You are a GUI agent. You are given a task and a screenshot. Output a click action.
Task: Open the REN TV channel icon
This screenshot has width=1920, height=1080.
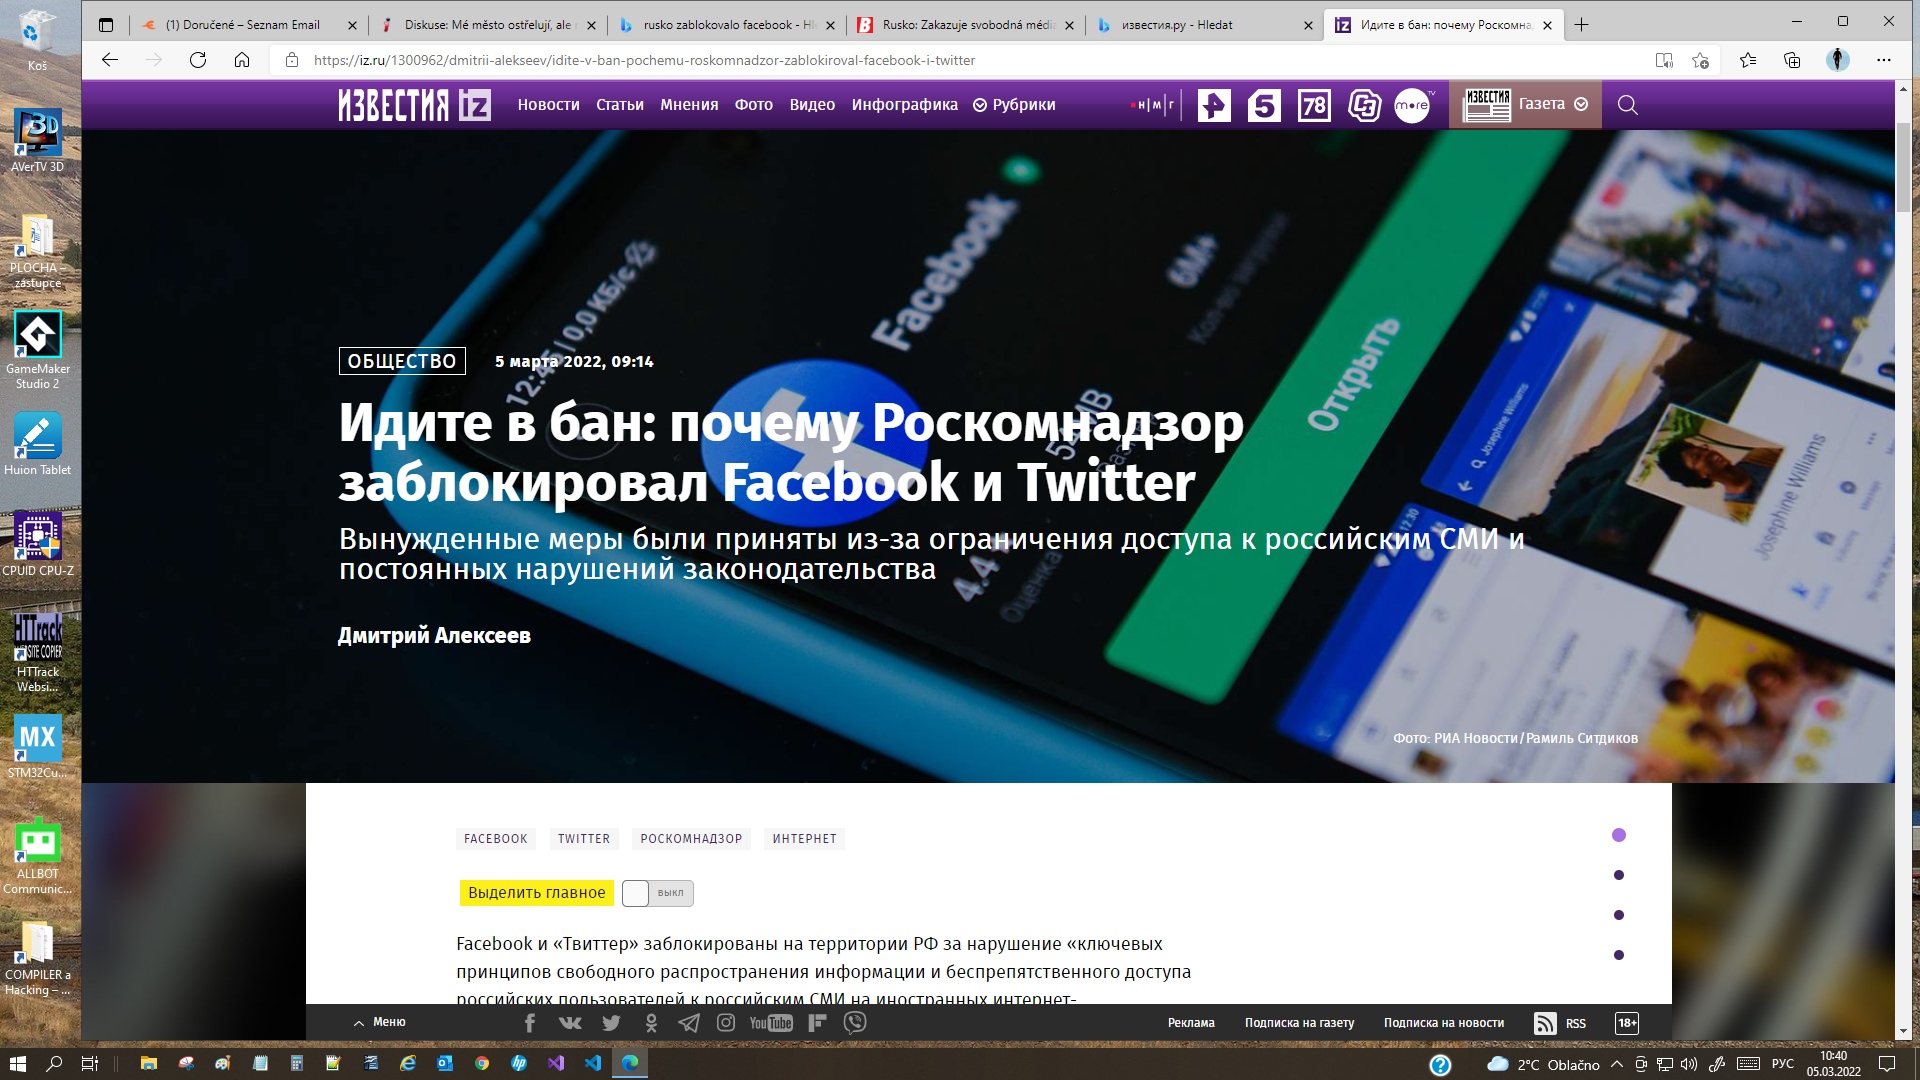(x=1214, y=105)
